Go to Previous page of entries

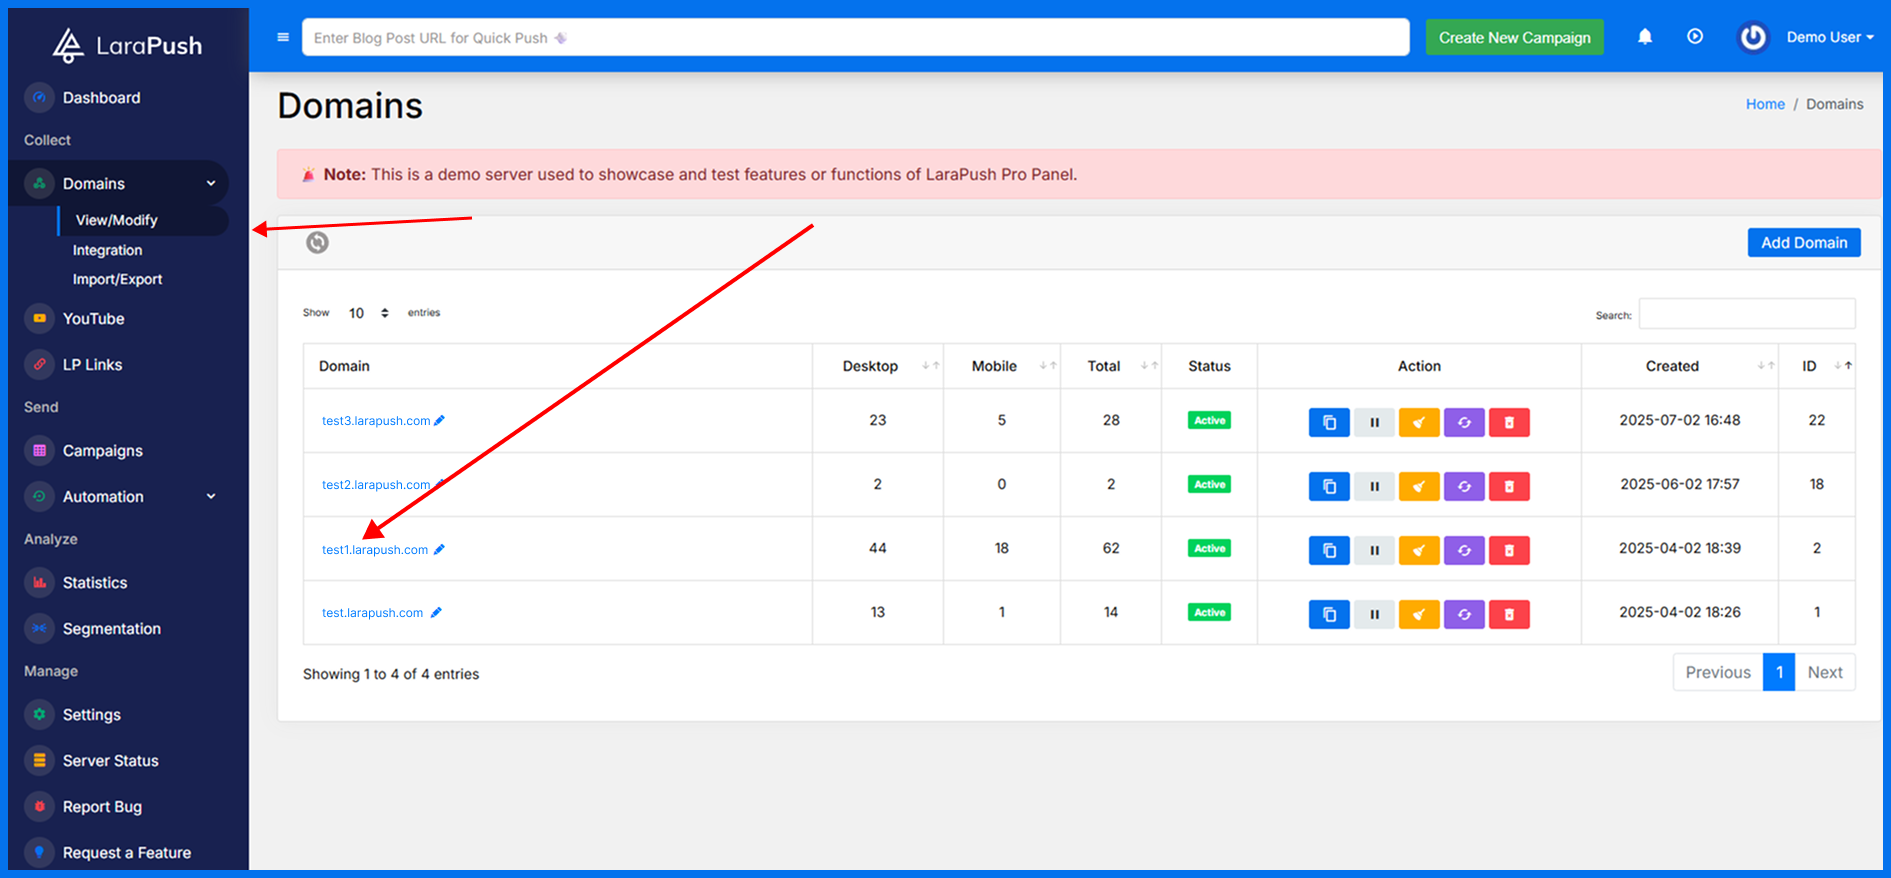point(1718,672)
